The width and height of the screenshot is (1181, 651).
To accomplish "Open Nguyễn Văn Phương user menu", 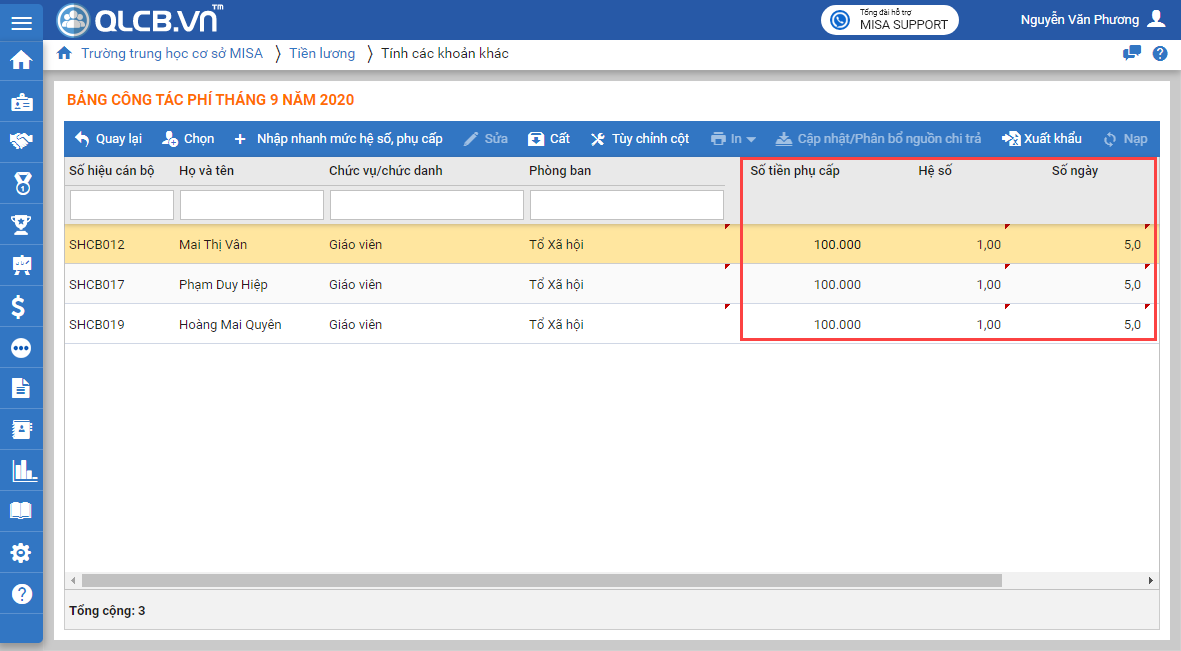I will click(1092, 20).
